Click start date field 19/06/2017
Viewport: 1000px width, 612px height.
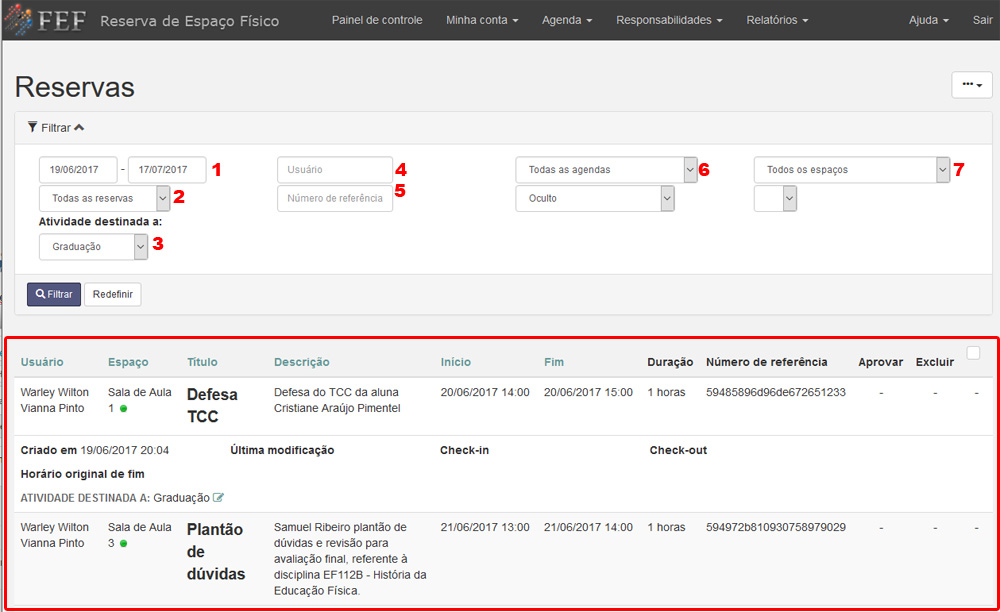[x=78, y=170]
